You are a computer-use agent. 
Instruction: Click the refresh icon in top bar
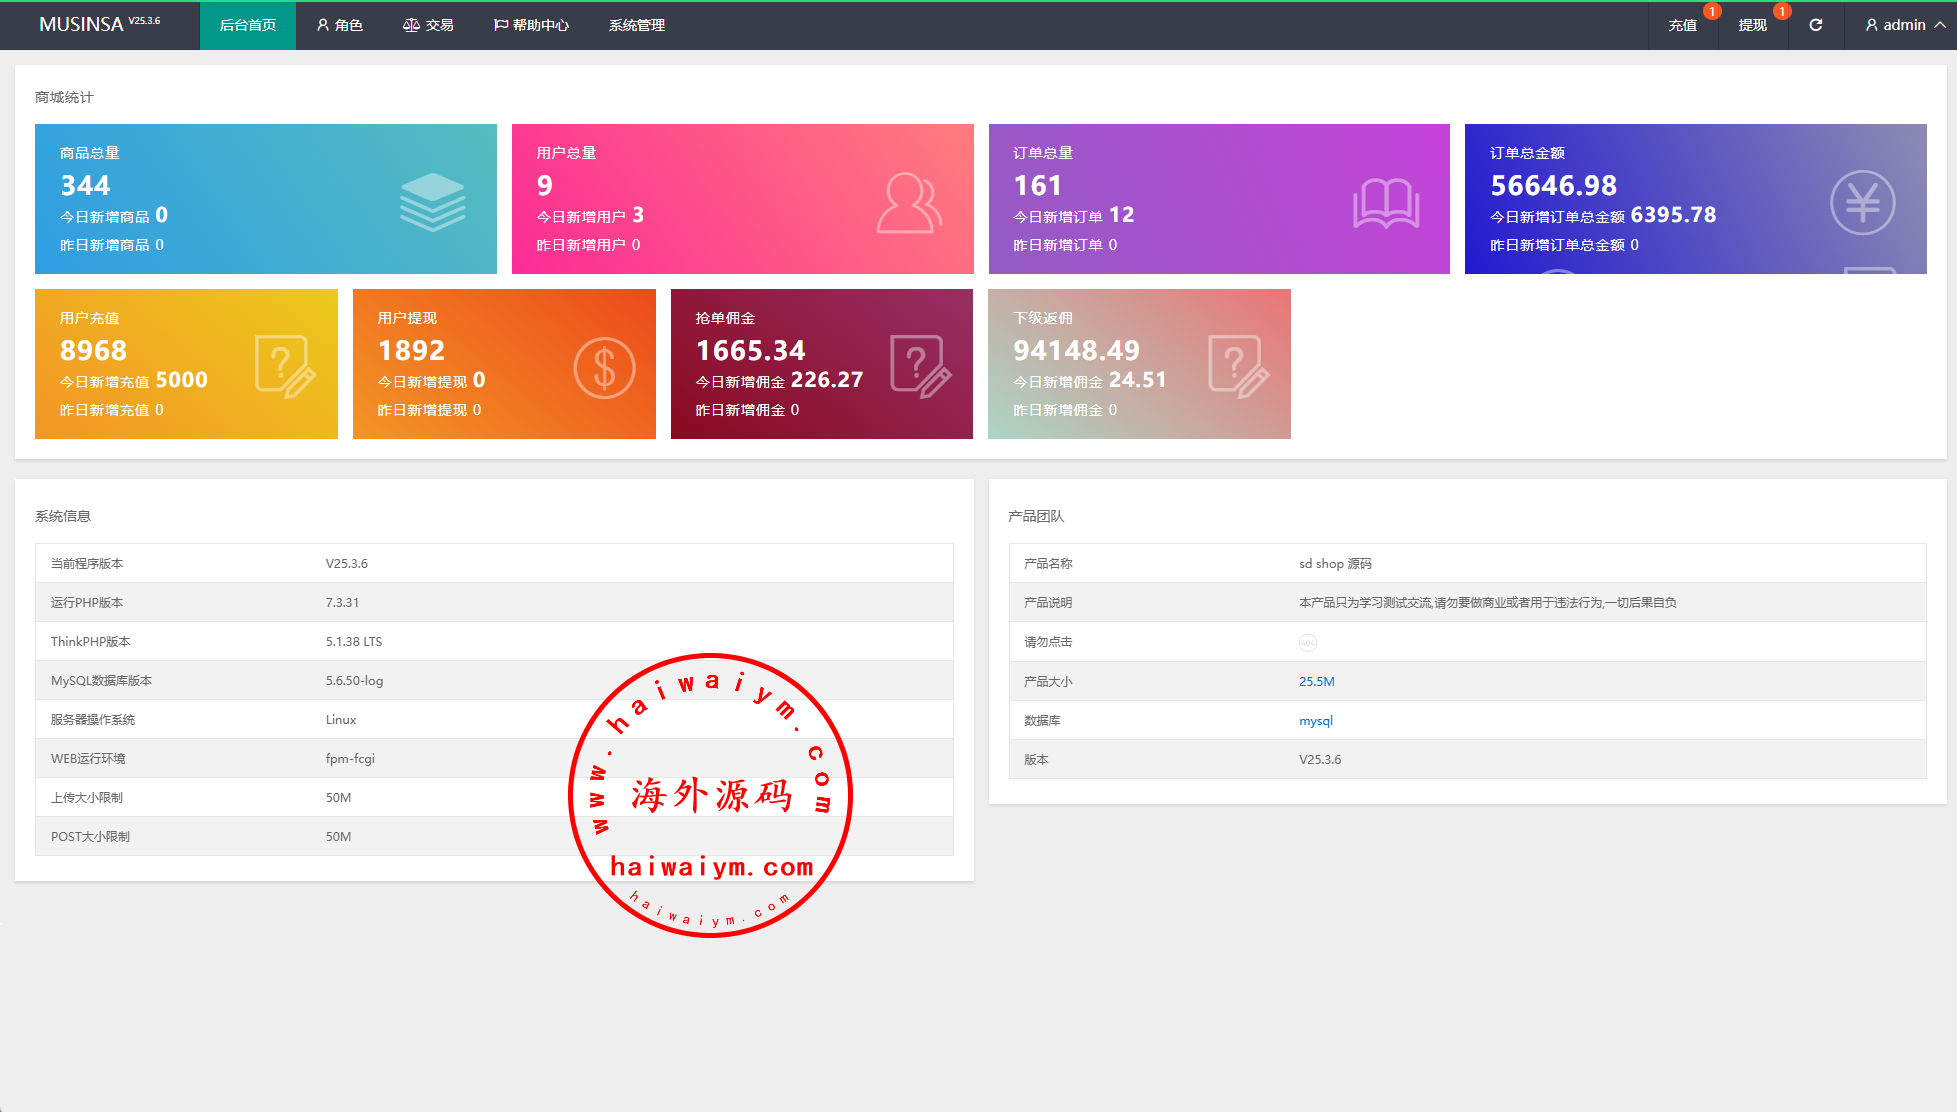pos(1815,25)
